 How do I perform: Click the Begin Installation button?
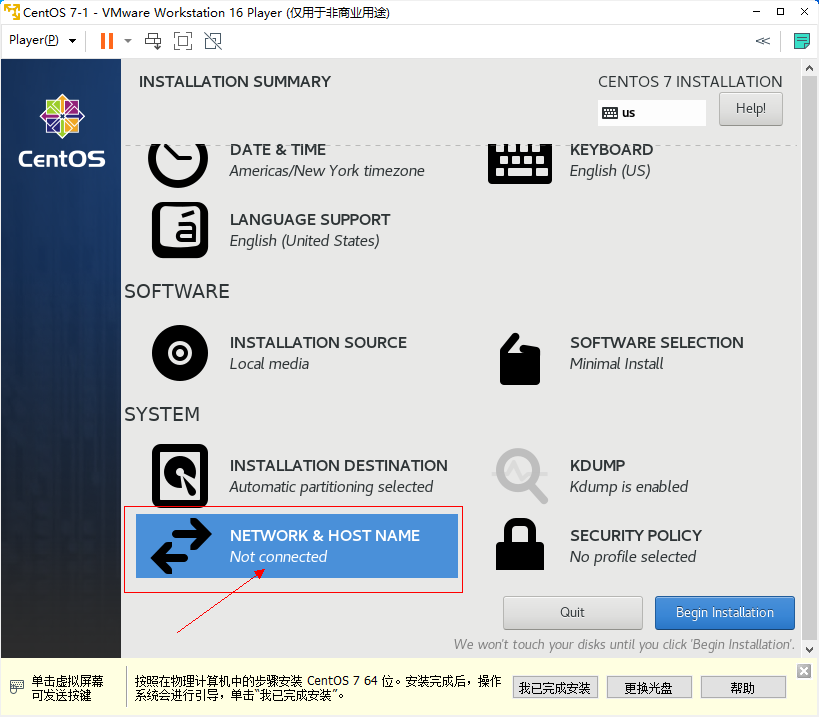coord(724,613)
